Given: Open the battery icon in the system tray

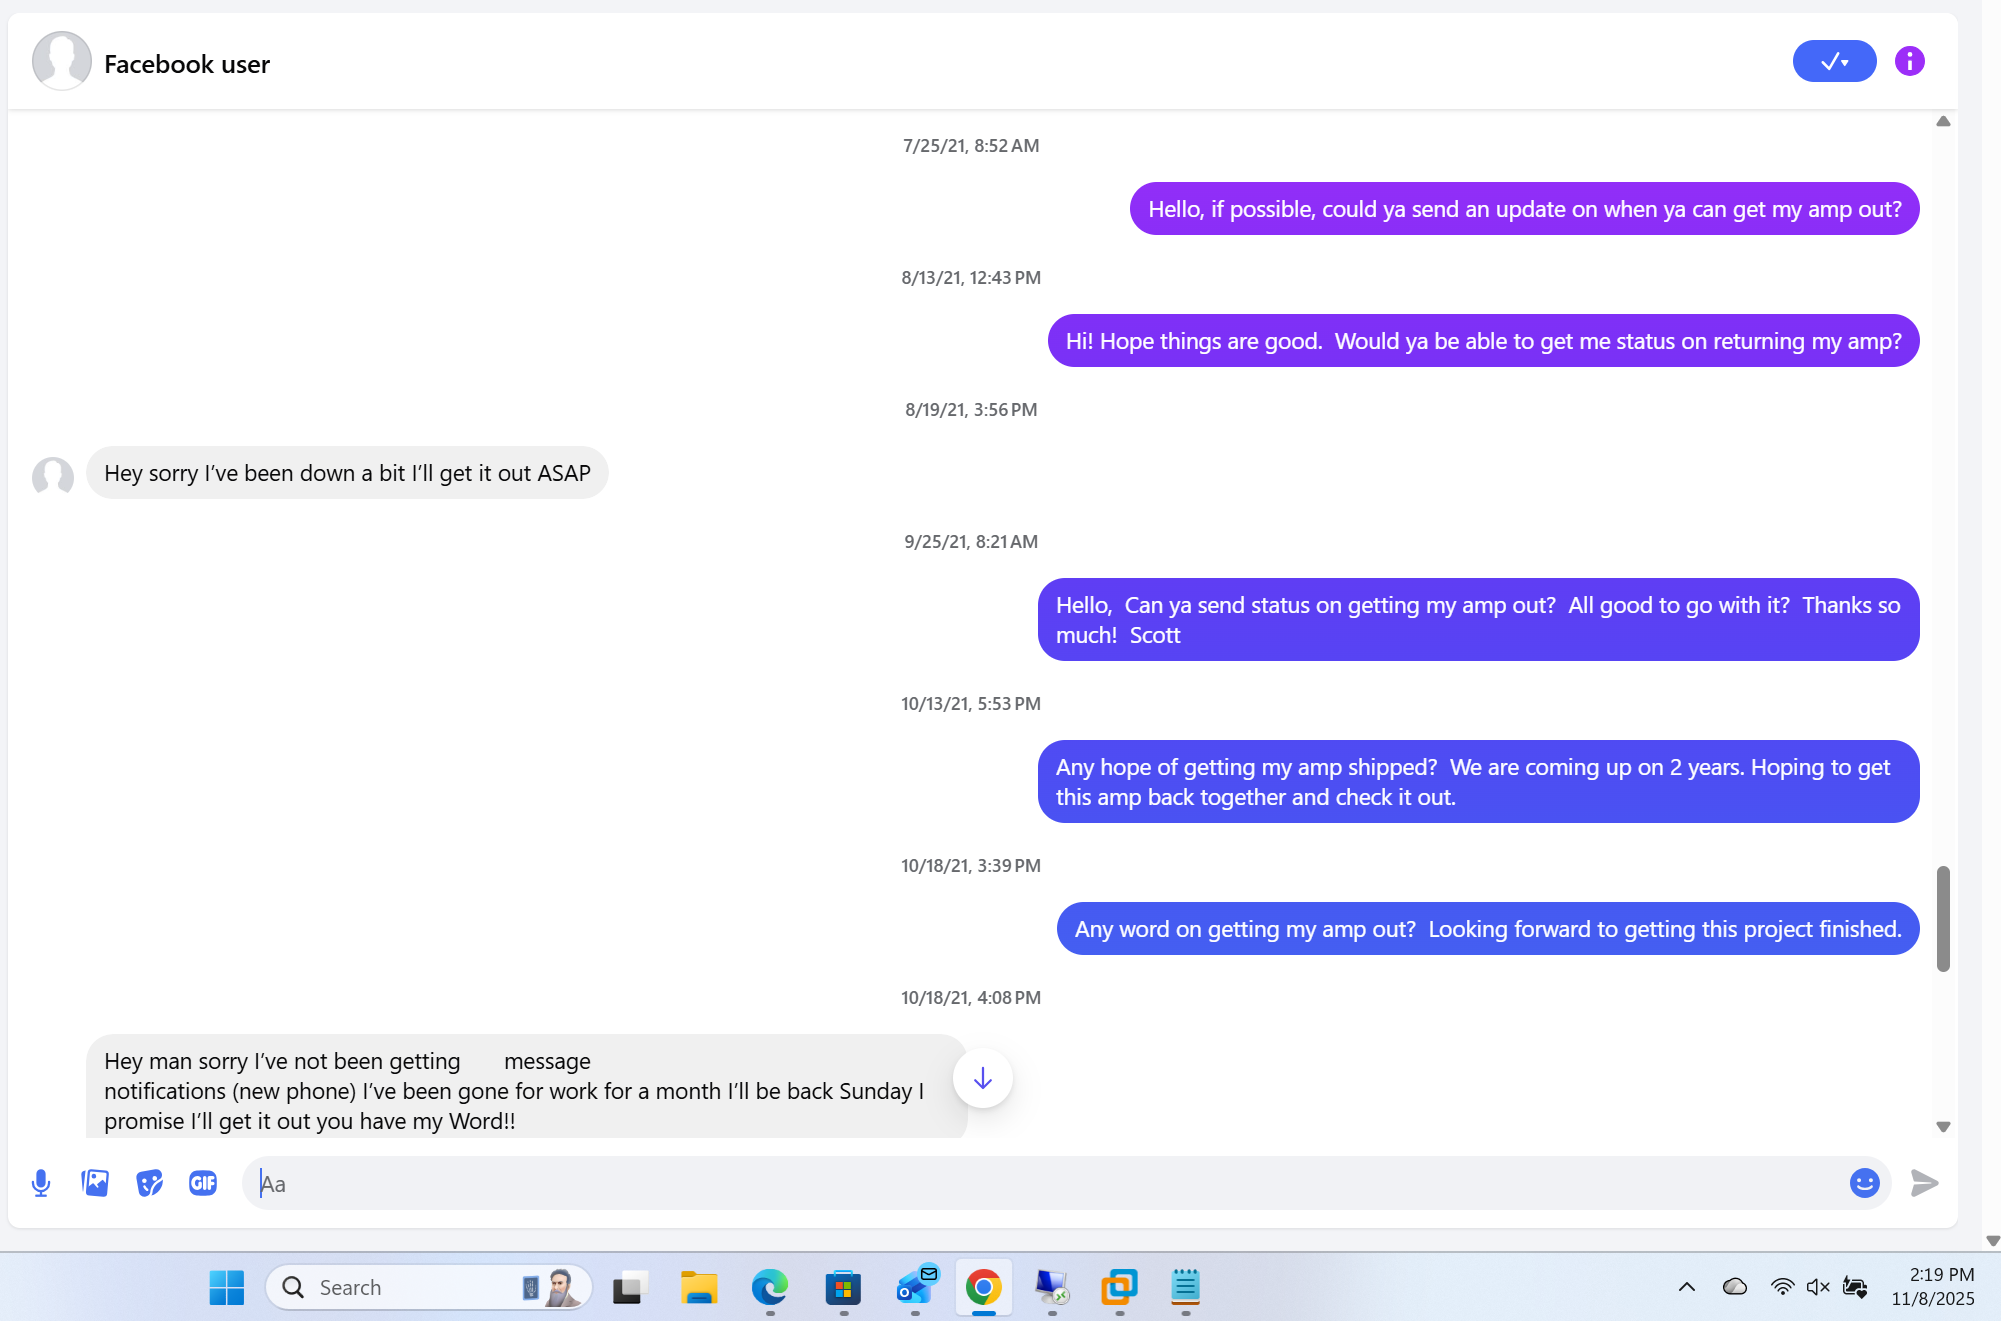Looking at the screenshot, I should (x=1856, y=1288).
